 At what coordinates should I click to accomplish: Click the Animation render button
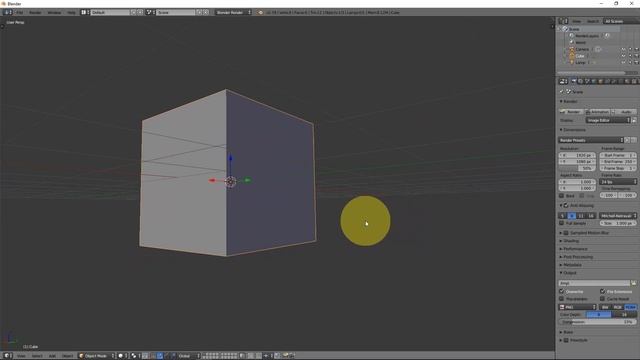[597, 112]
